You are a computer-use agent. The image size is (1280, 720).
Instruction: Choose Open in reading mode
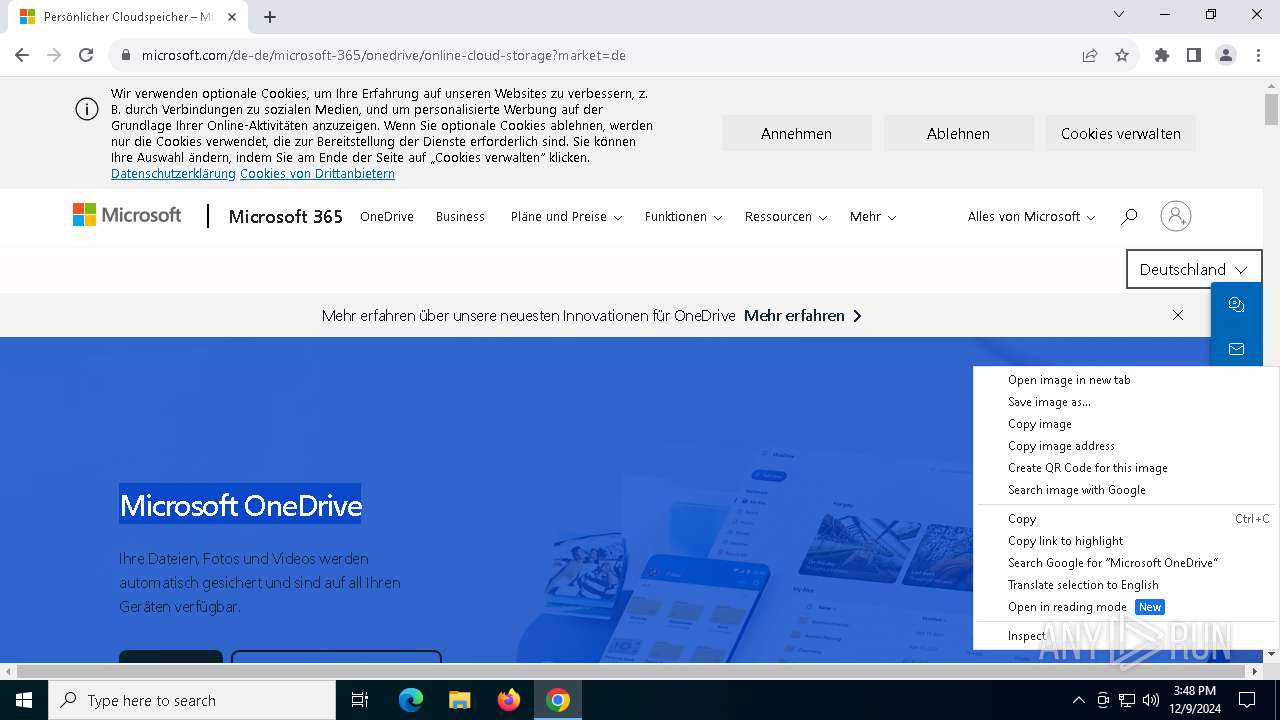pos(1126,607)
